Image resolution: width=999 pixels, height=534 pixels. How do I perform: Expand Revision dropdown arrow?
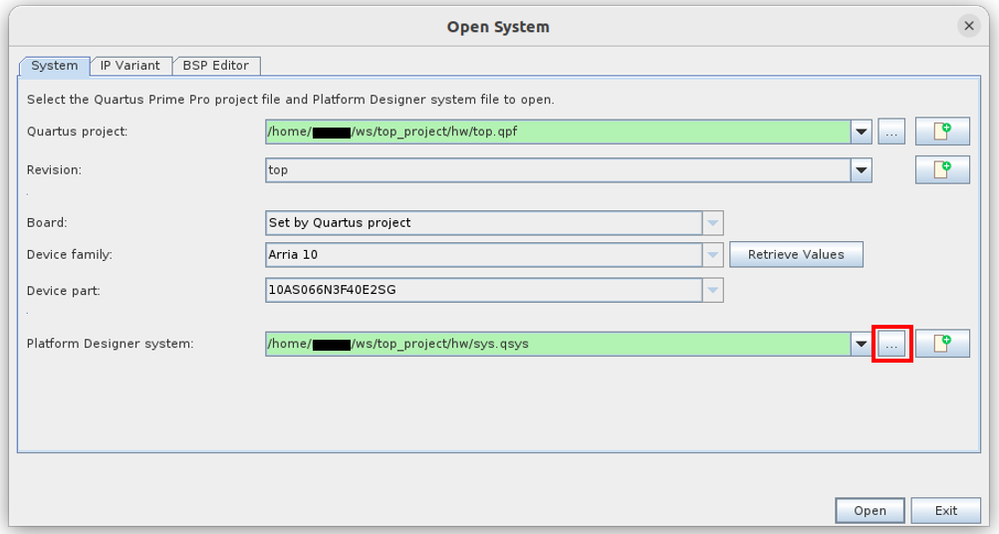click(x=861, y=170)
